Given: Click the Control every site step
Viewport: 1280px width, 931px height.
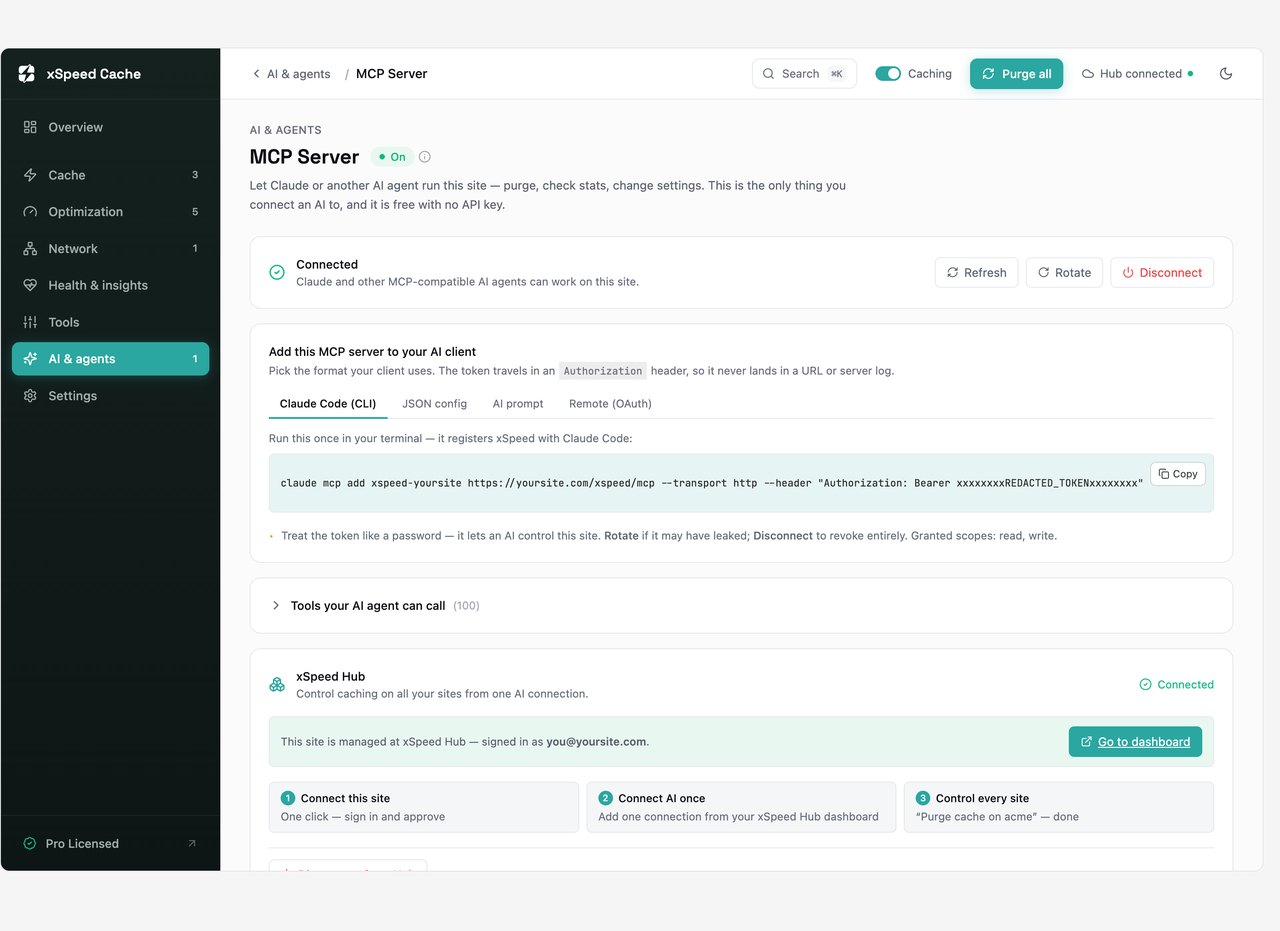Looking at the screenshot, I should pos(1059,807).
